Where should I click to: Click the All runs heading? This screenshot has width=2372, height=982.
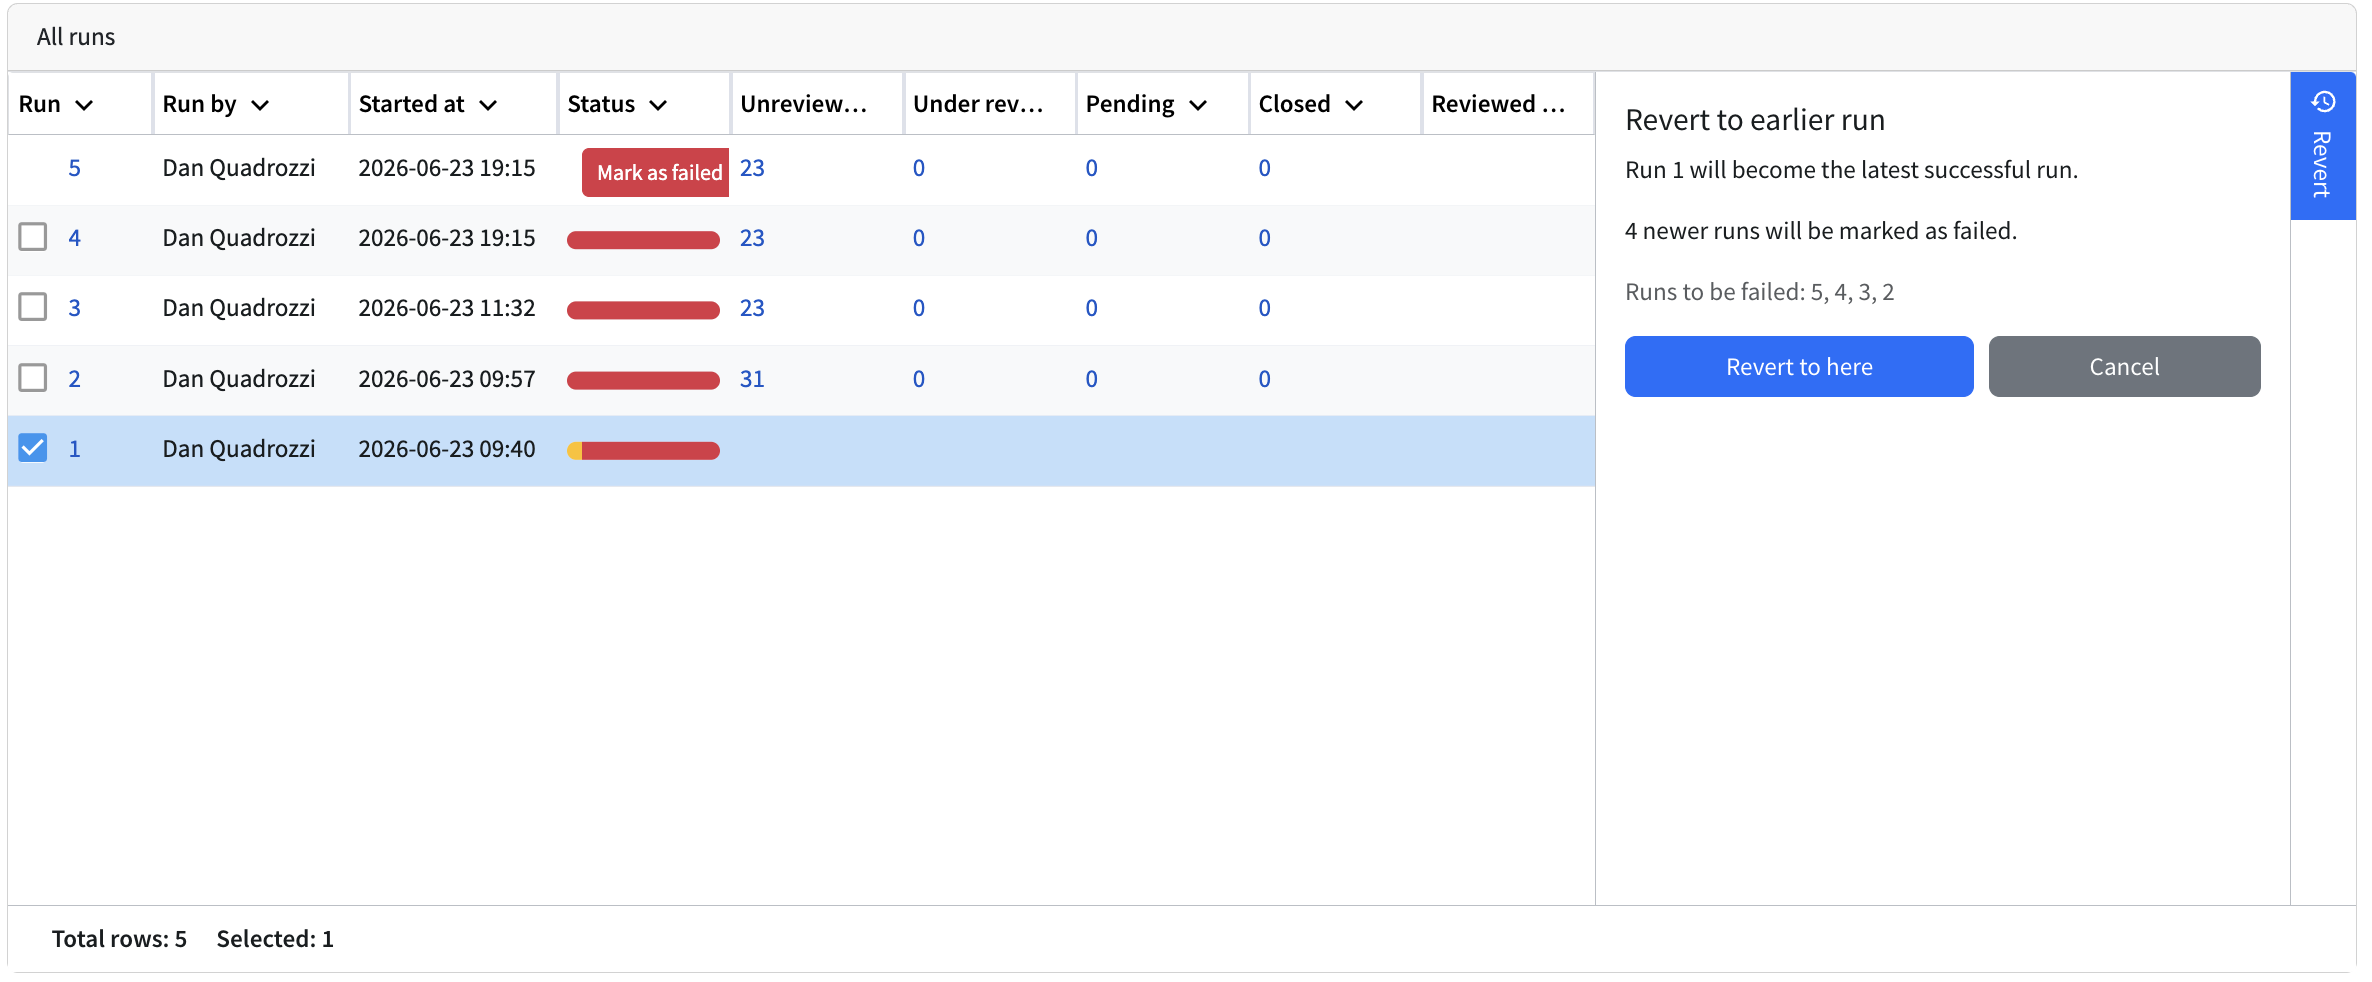tap(76, 37)
